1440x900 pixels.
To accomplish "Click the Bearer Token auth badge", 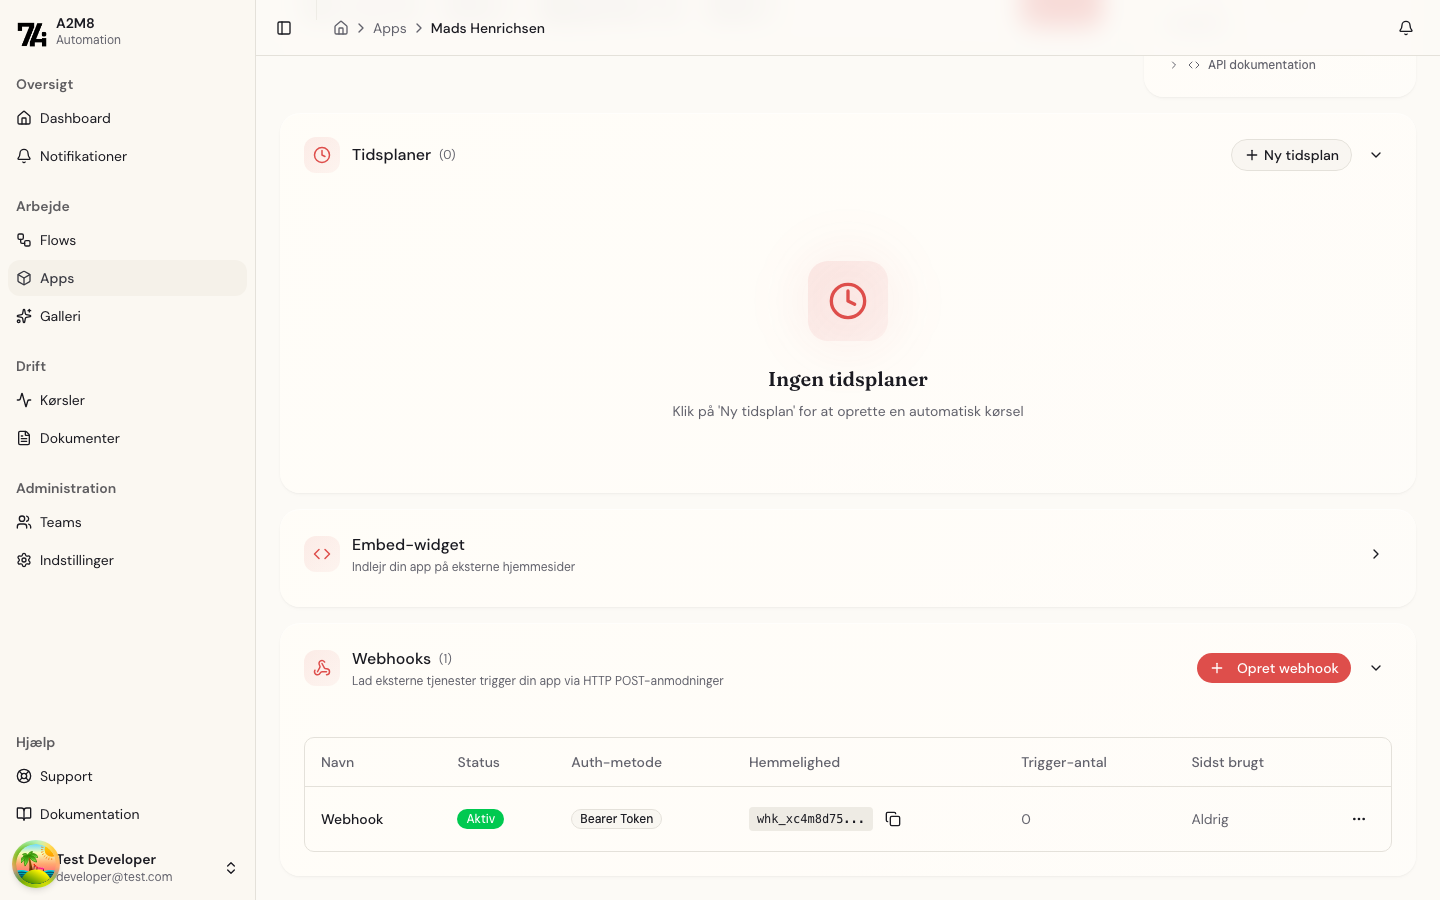I will 616,819.
